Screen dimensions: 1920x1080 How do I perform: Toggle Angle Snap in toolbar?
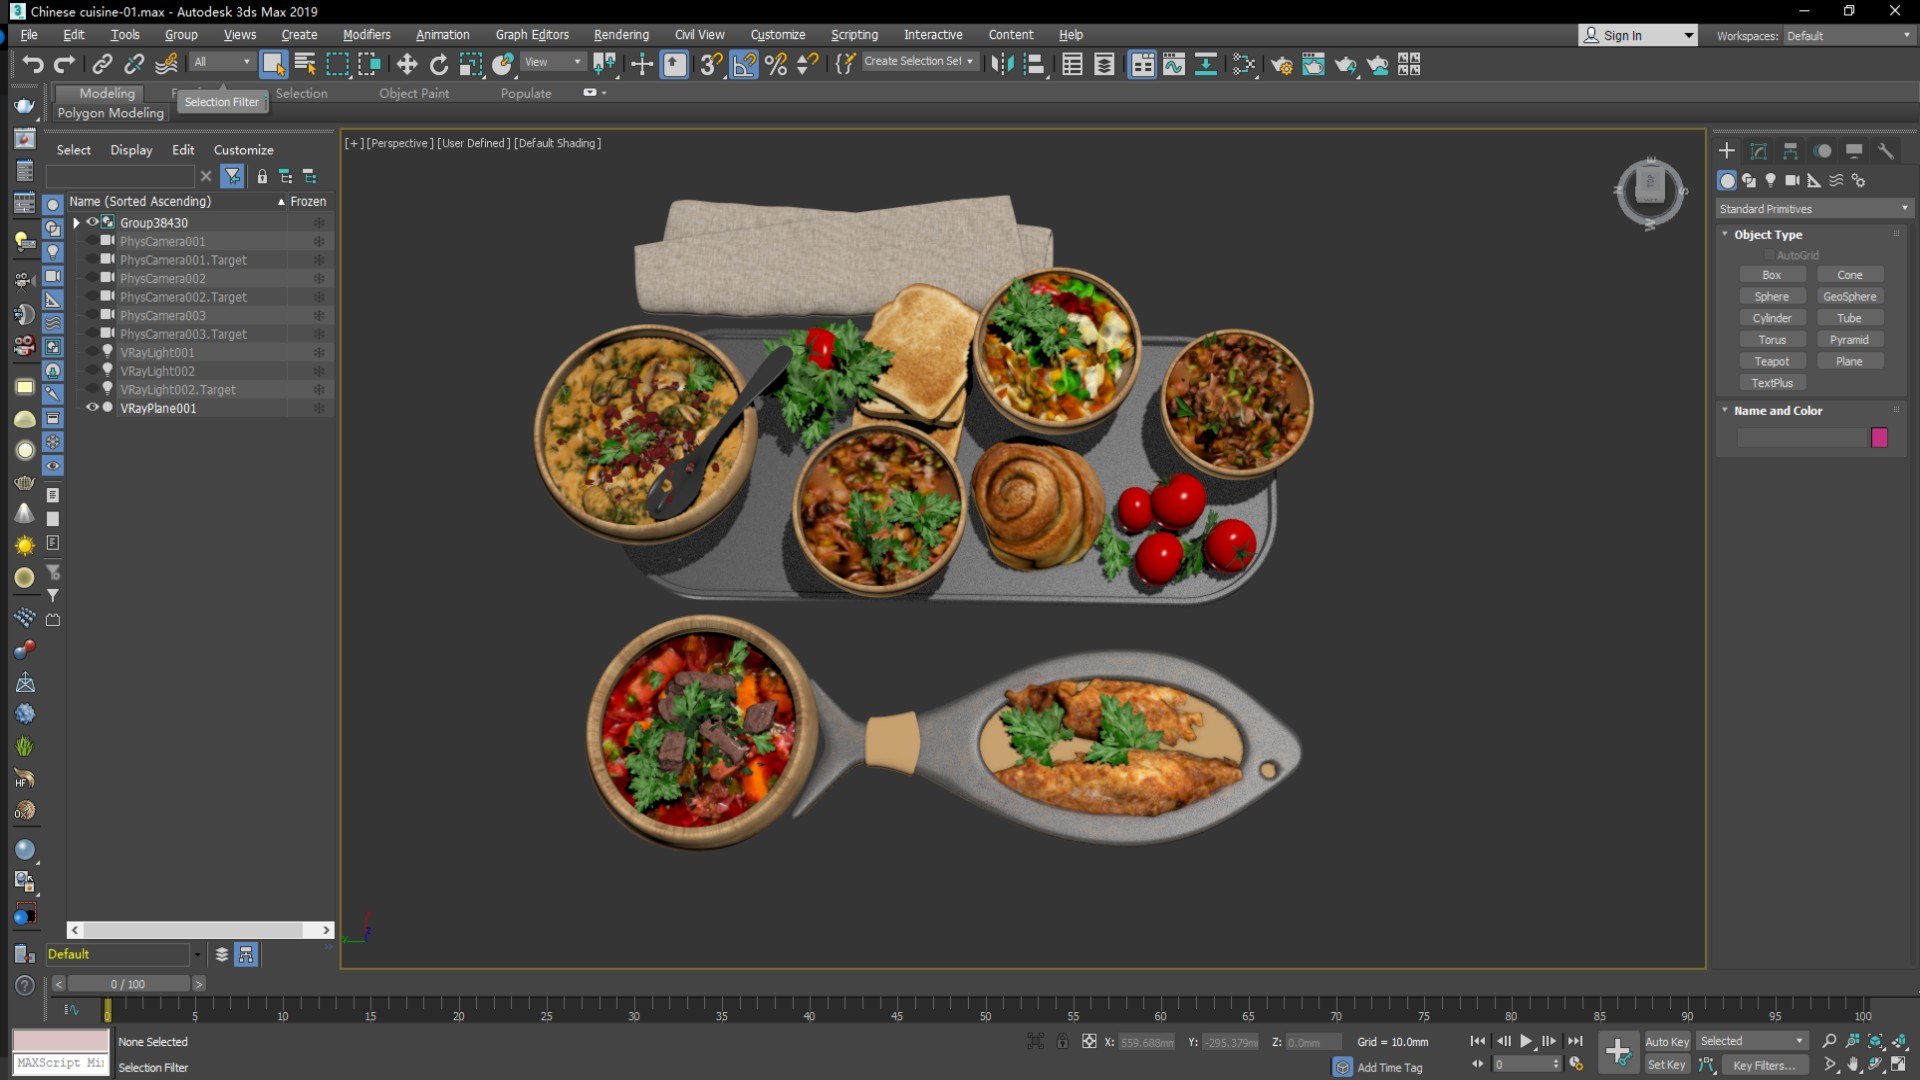(743, 64)
